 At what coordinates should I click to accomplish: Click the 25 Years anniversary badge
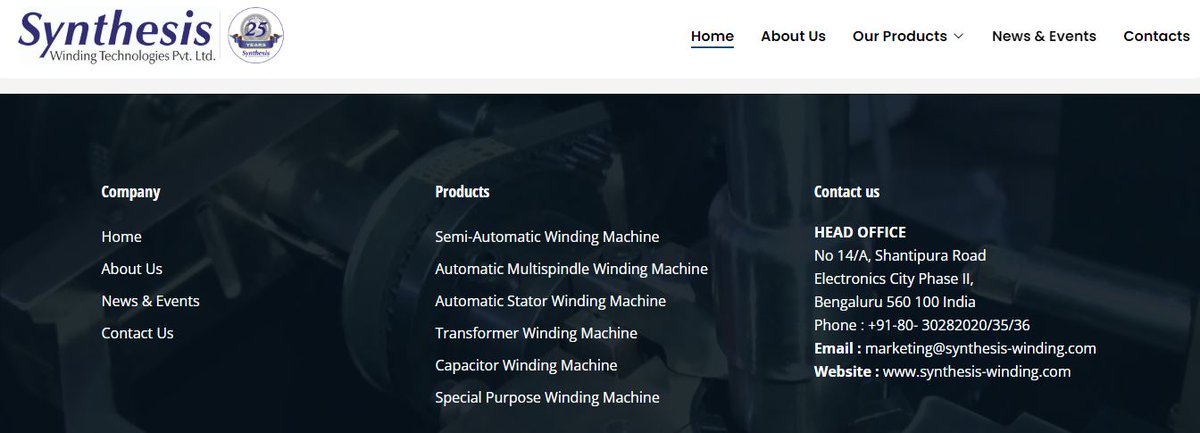(x=256, y=36)
